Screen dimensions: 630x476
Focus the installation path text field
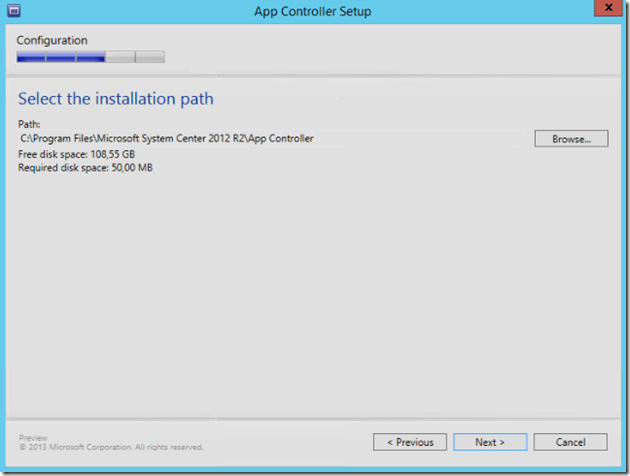[x=270, y=139]
